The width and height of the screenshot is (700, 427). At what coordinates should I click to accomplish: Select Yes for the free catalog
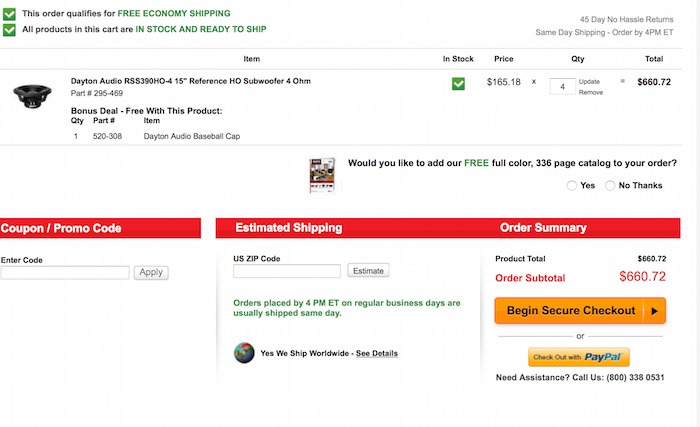pyautogui.click(x=571, y=185)
